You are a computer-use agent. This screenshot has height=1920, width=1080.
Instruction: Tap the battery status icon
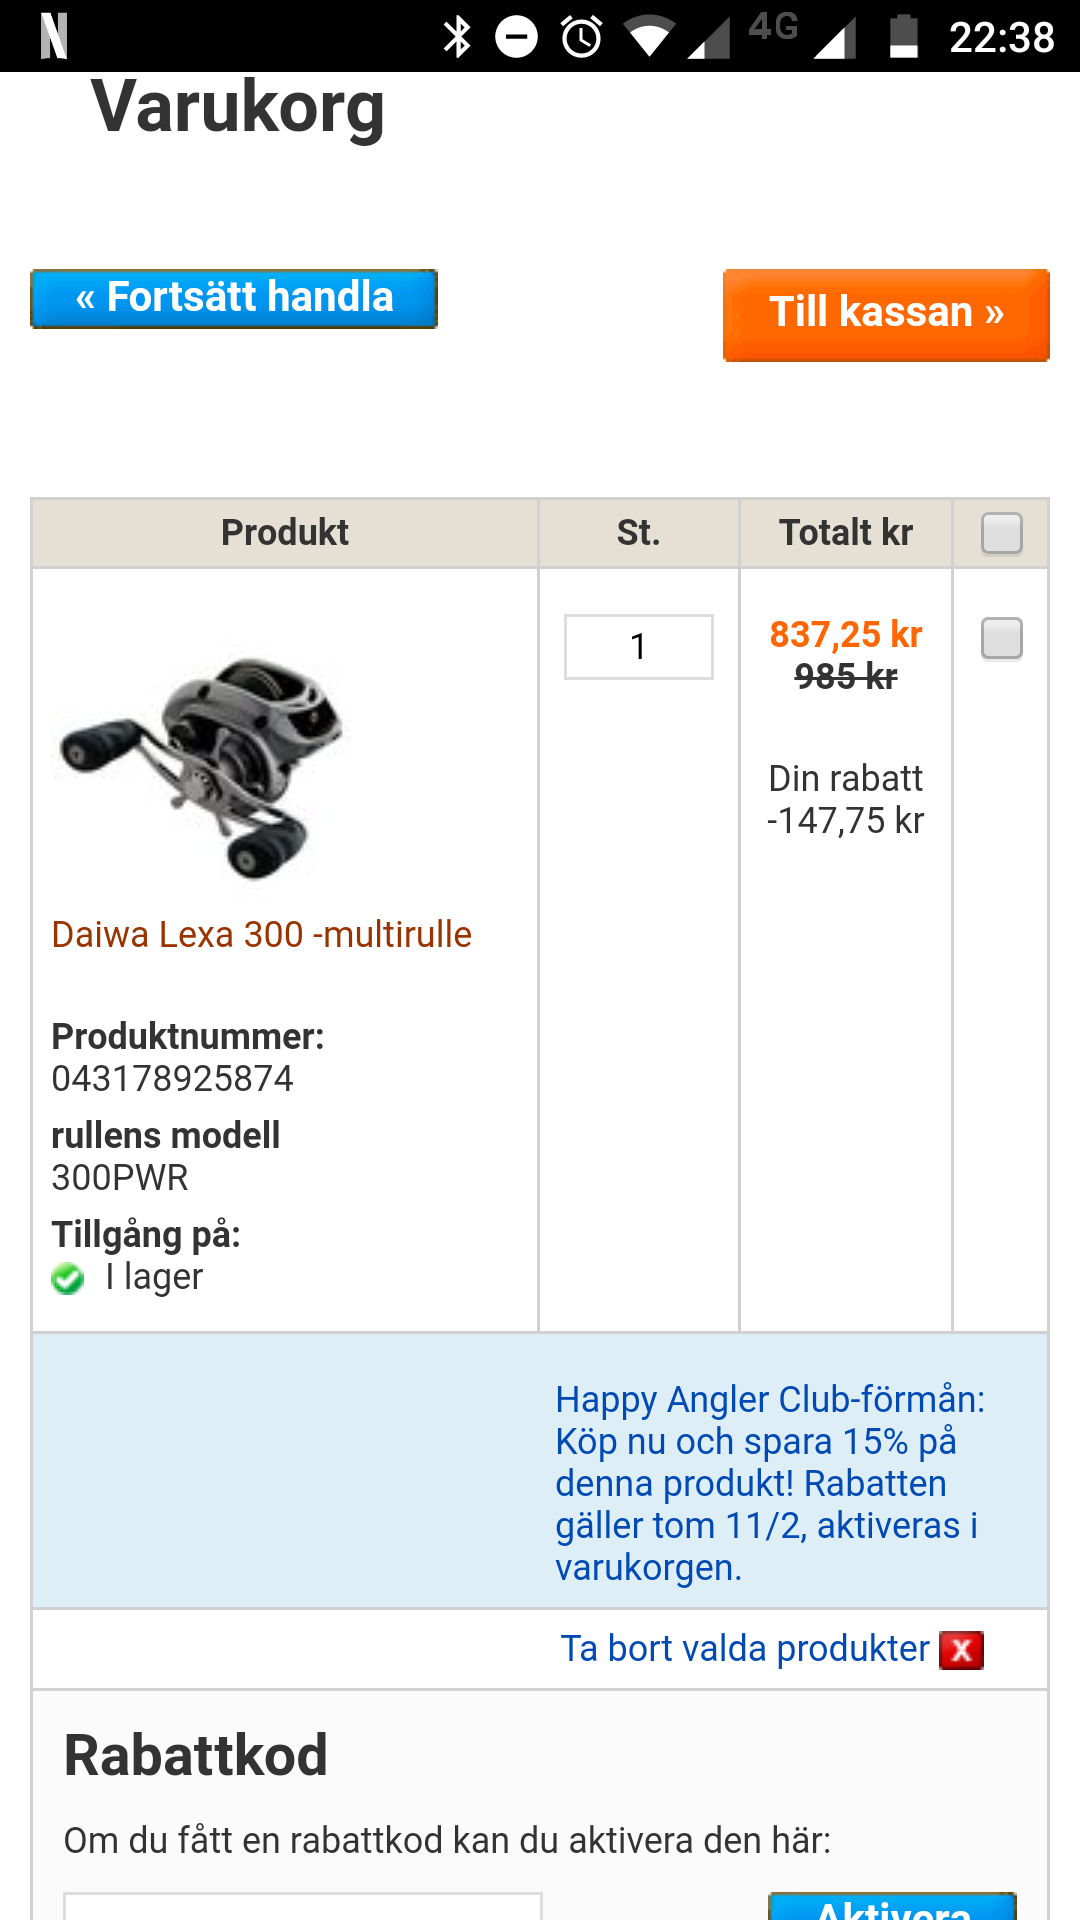[x=904, y=37]
